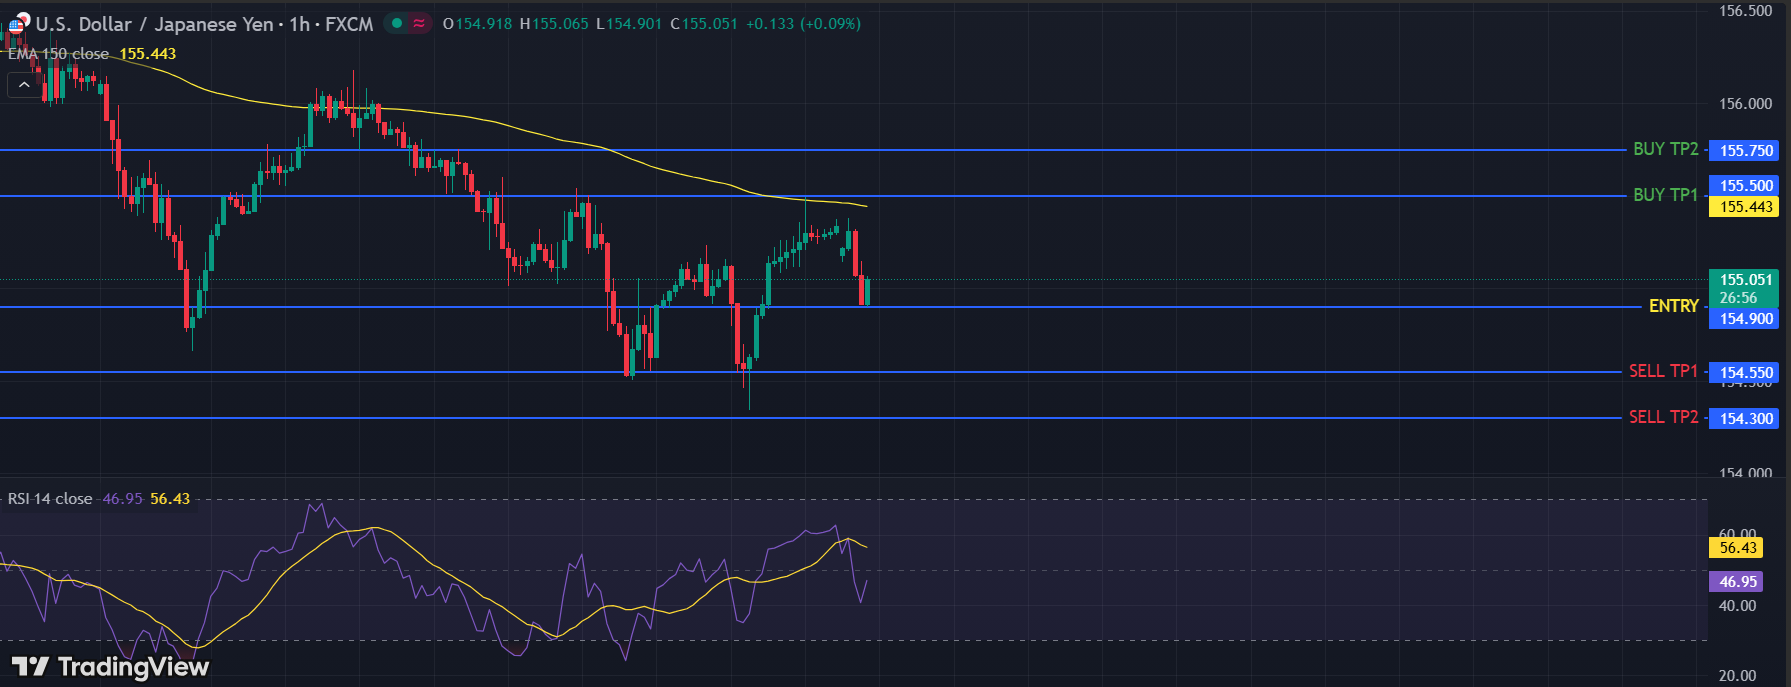This screenshot has height=687, width=1791.
Task: Click the green current price 155.051 tag
Action: (1745, 281)
